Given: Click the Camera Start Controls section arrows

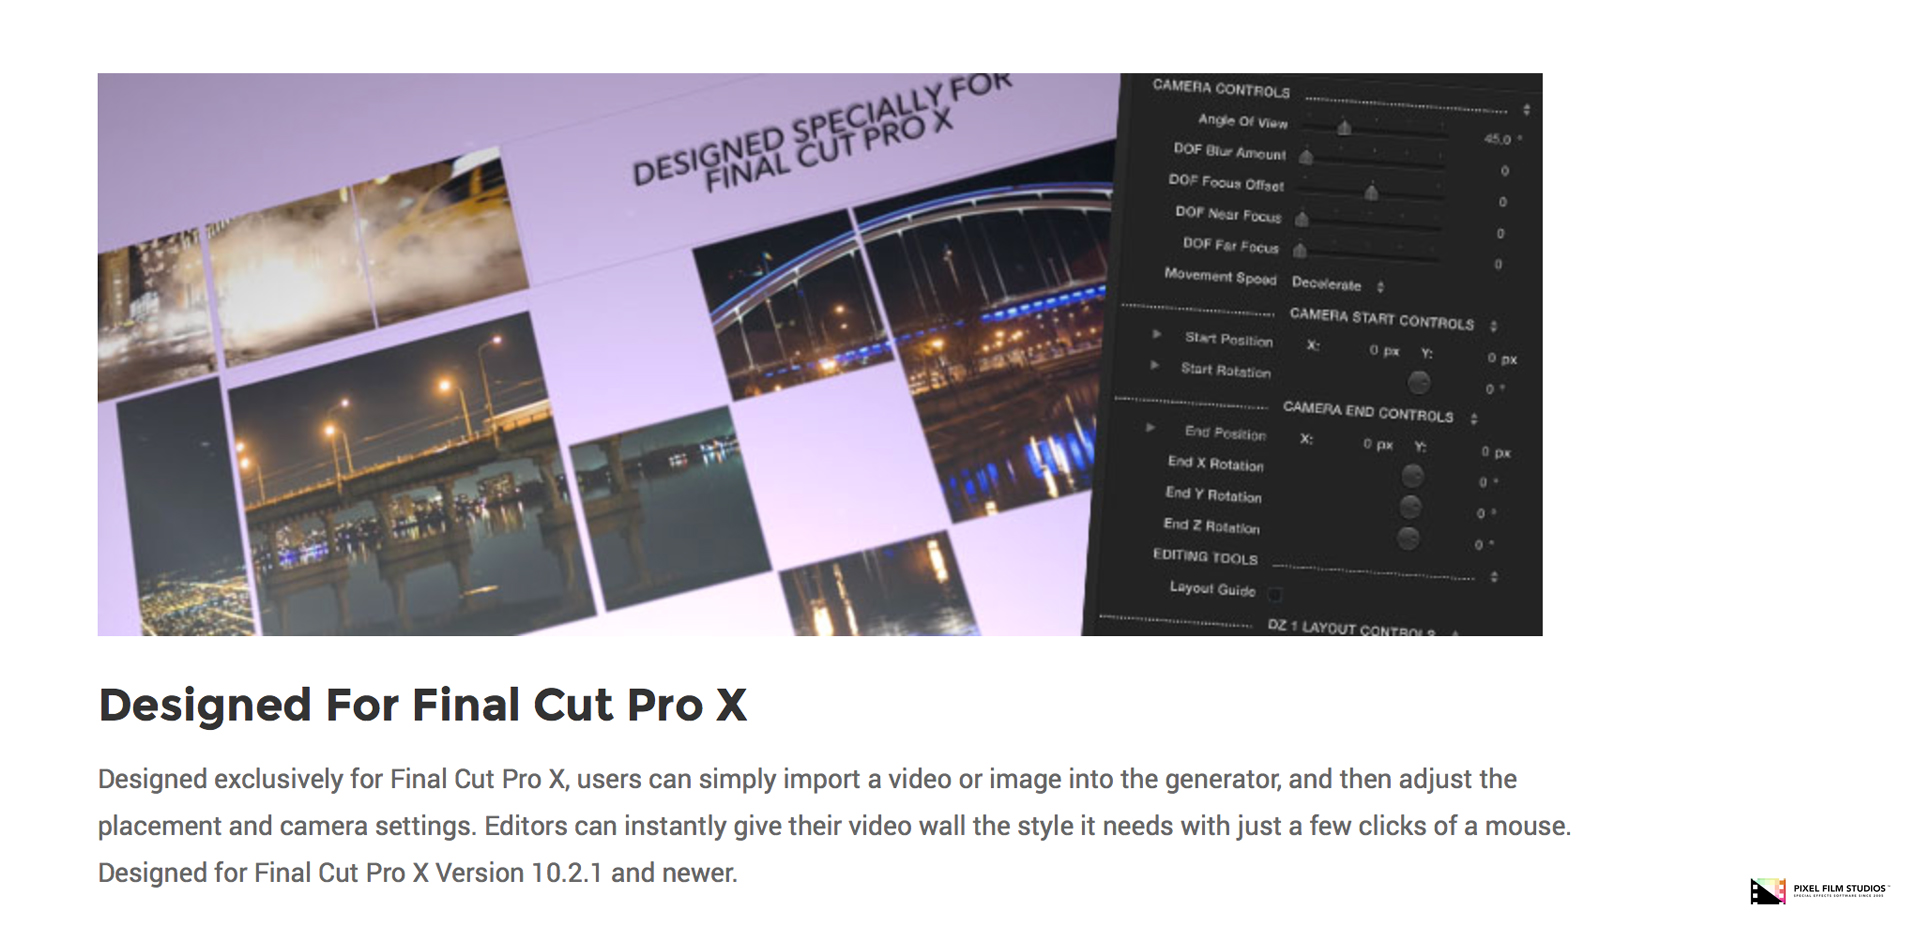Looking at the screenshot, I should [1493, 326].
